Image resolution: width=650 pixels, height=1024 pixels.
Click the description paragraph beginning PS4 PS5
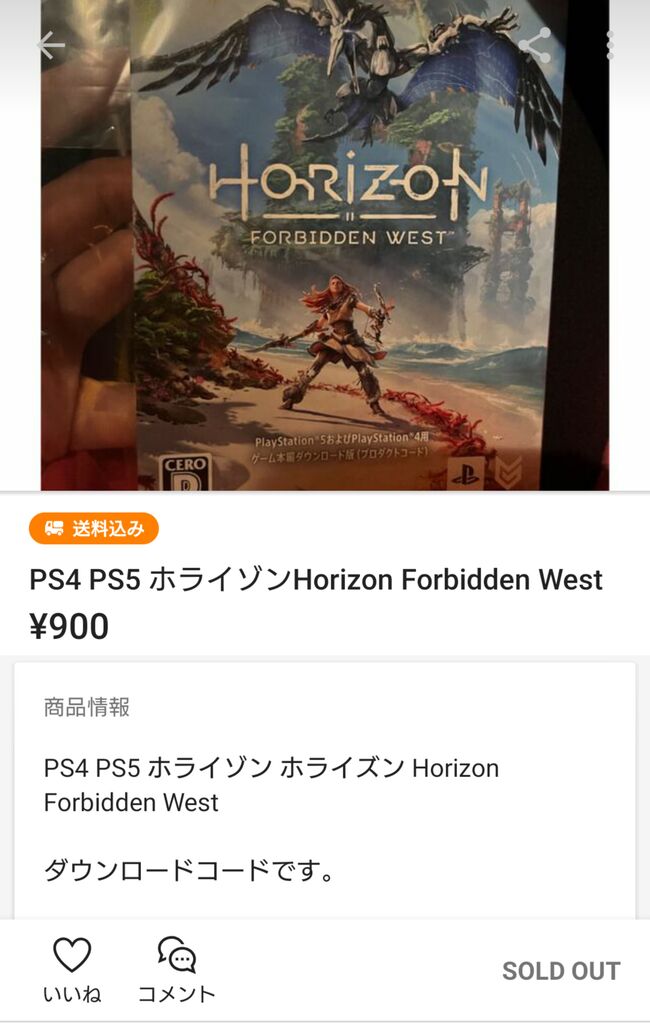tap(271, 785)
